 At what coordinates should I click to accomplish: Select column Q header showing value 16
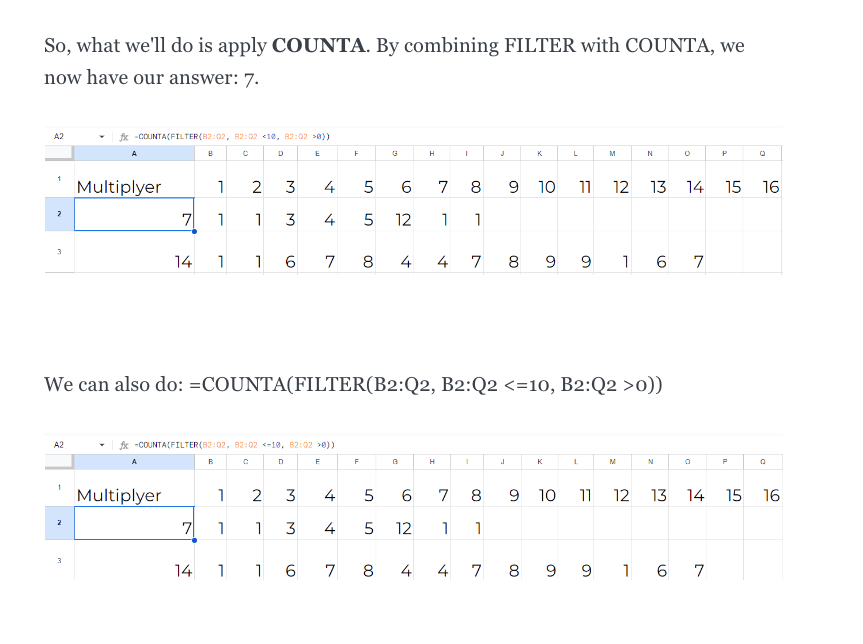[x=761, y=153]
